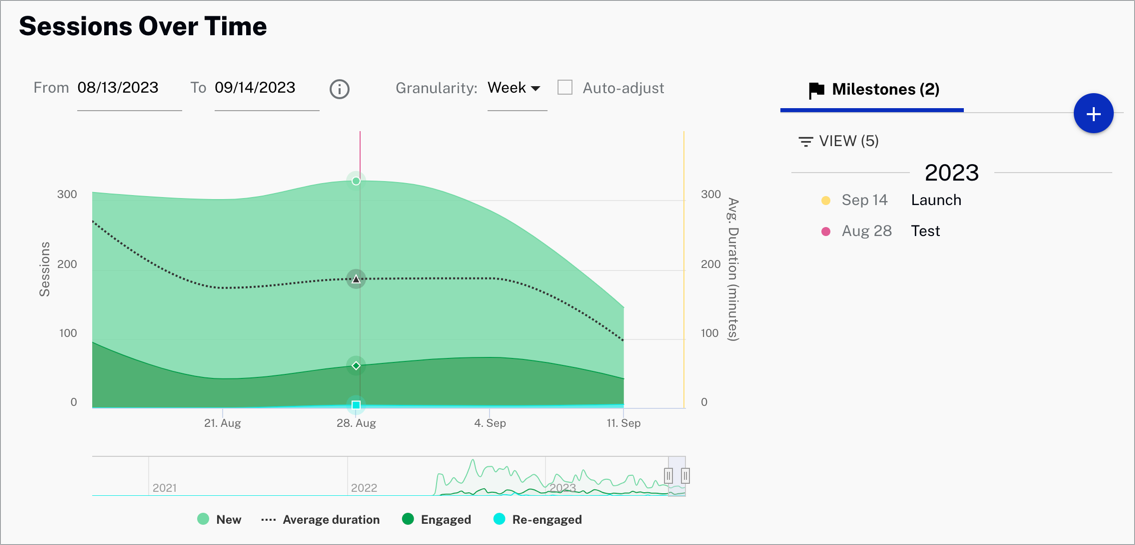Open the Launch milestone on Sep 14
This screenshot has height=545, width=1135.
click(x=935, y=200)
